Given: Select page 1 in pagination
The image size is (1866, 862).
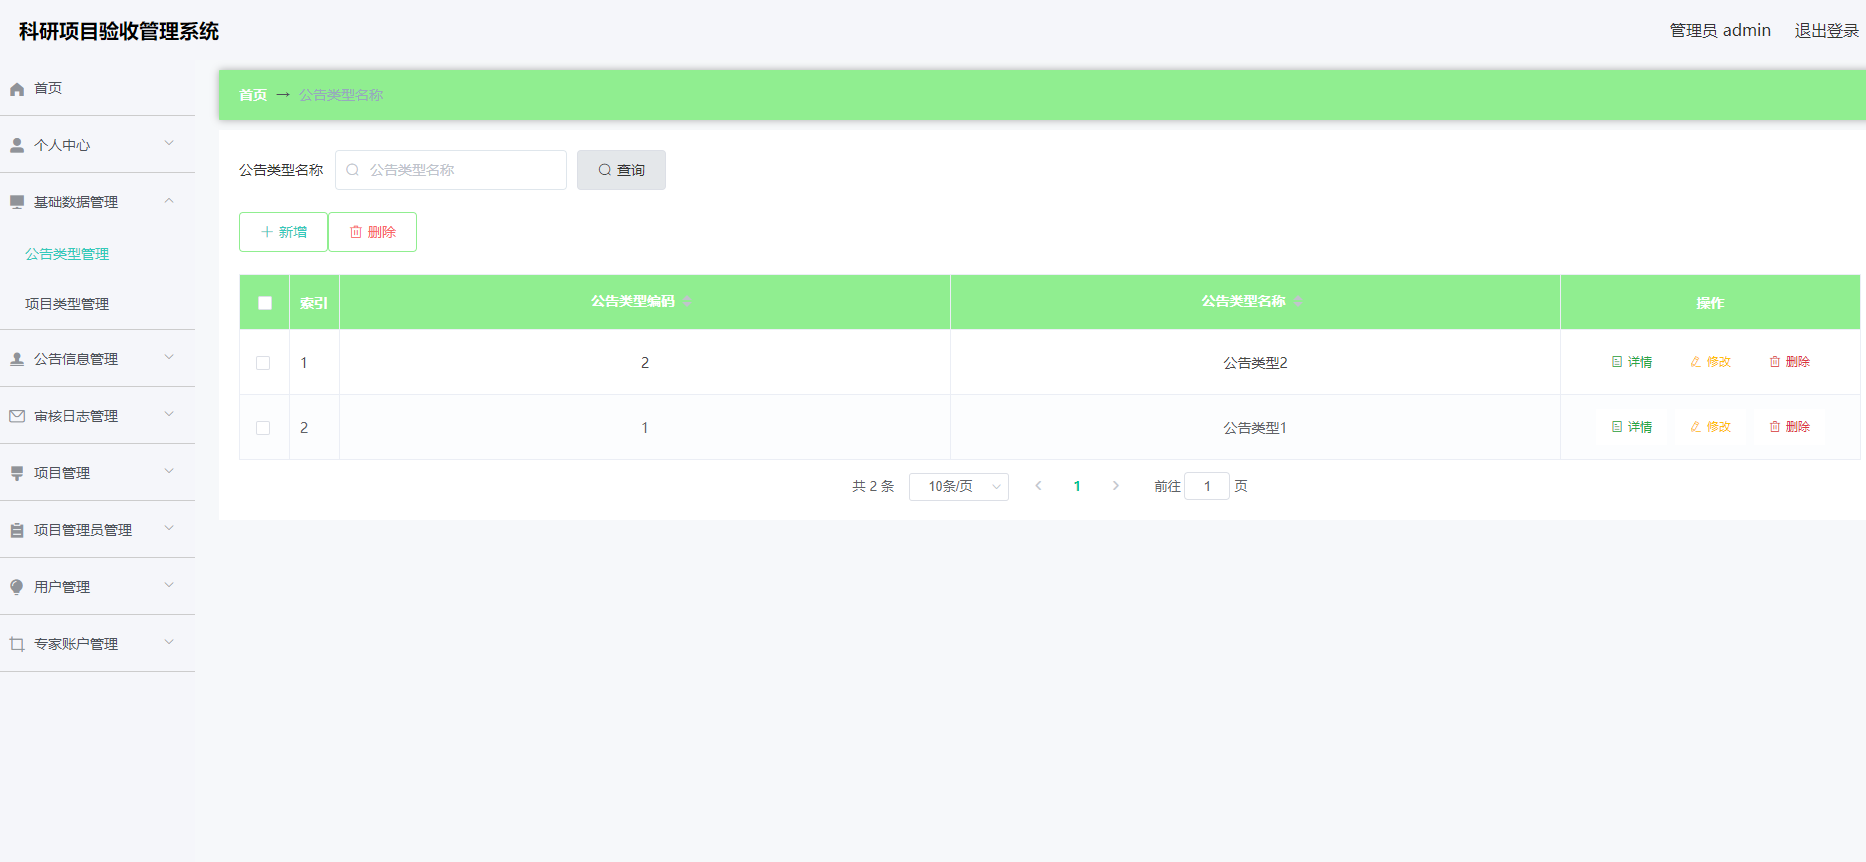Looking at the screenshot, I should (x=1077, y=486).
